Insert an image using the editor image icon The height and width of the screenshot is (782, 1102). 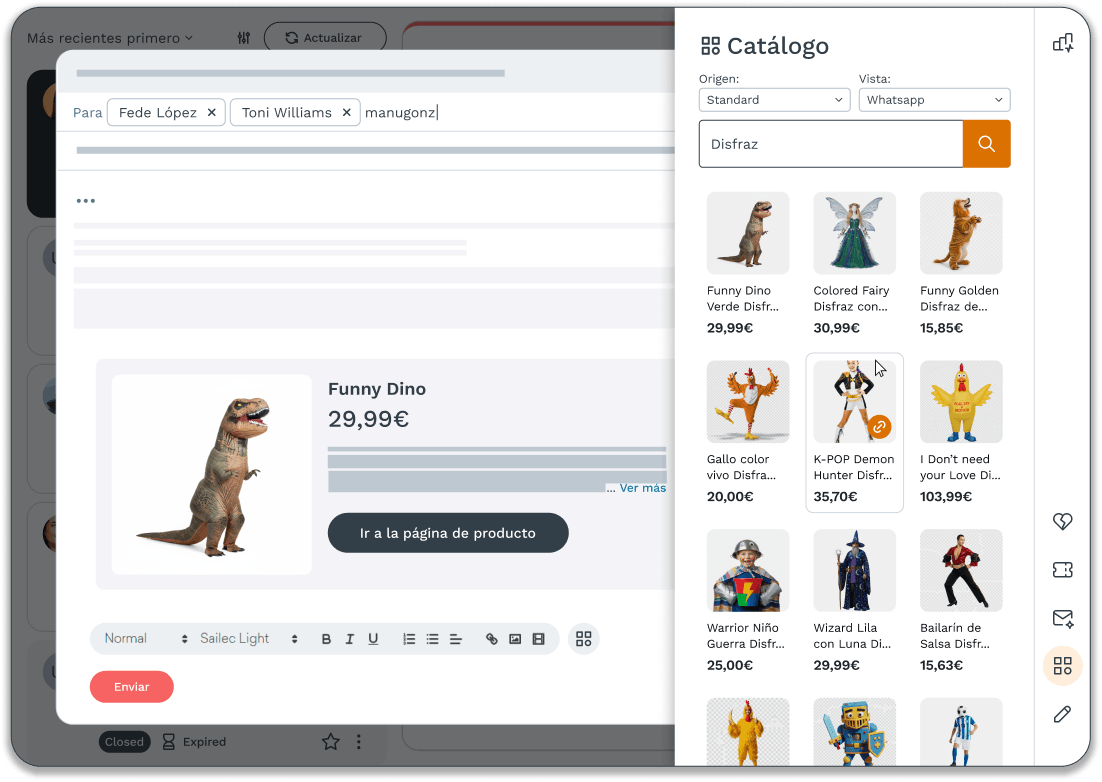[x=515, y=638]
